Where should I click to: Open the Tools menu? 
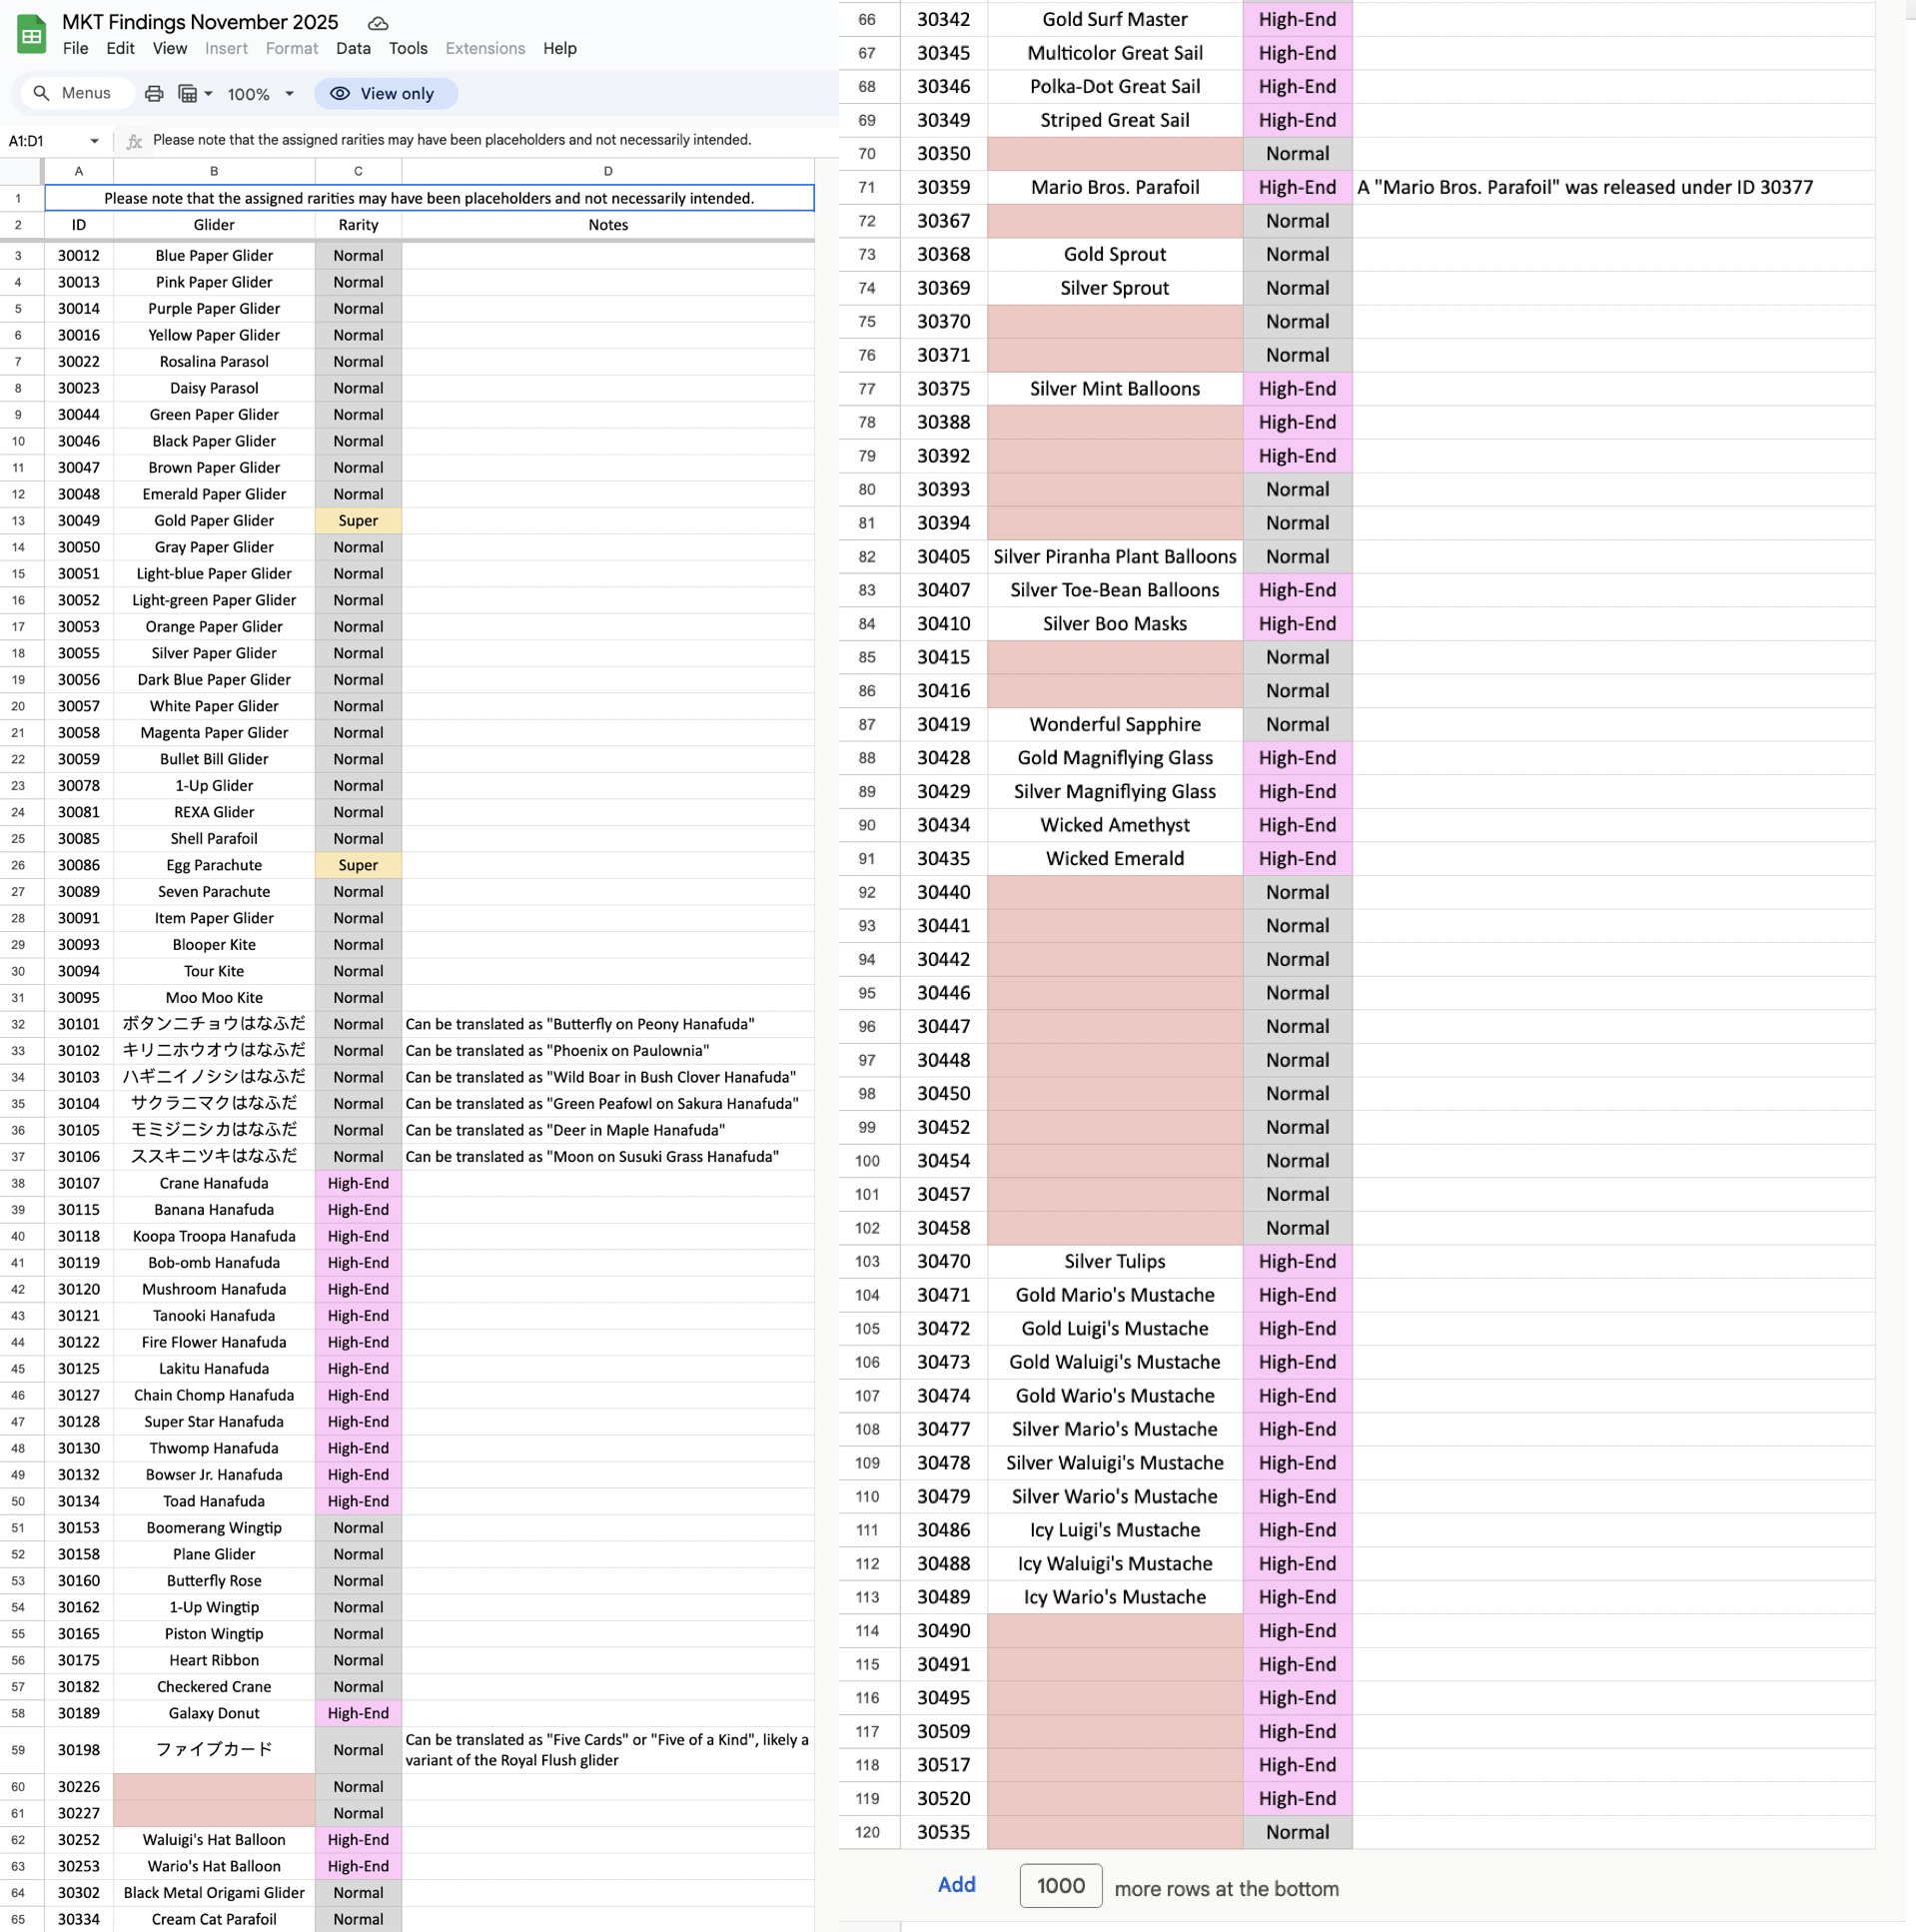408,48
